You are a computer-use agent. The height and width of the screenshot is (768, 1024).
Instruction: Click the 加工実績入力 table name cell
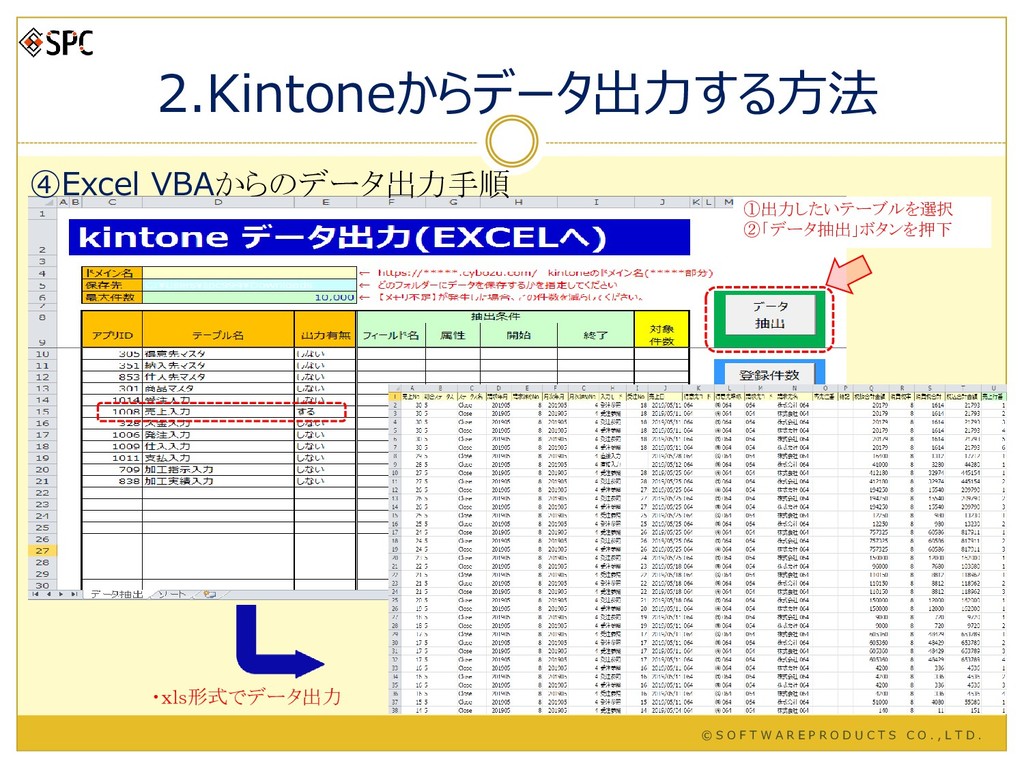(x=218, y=481)
